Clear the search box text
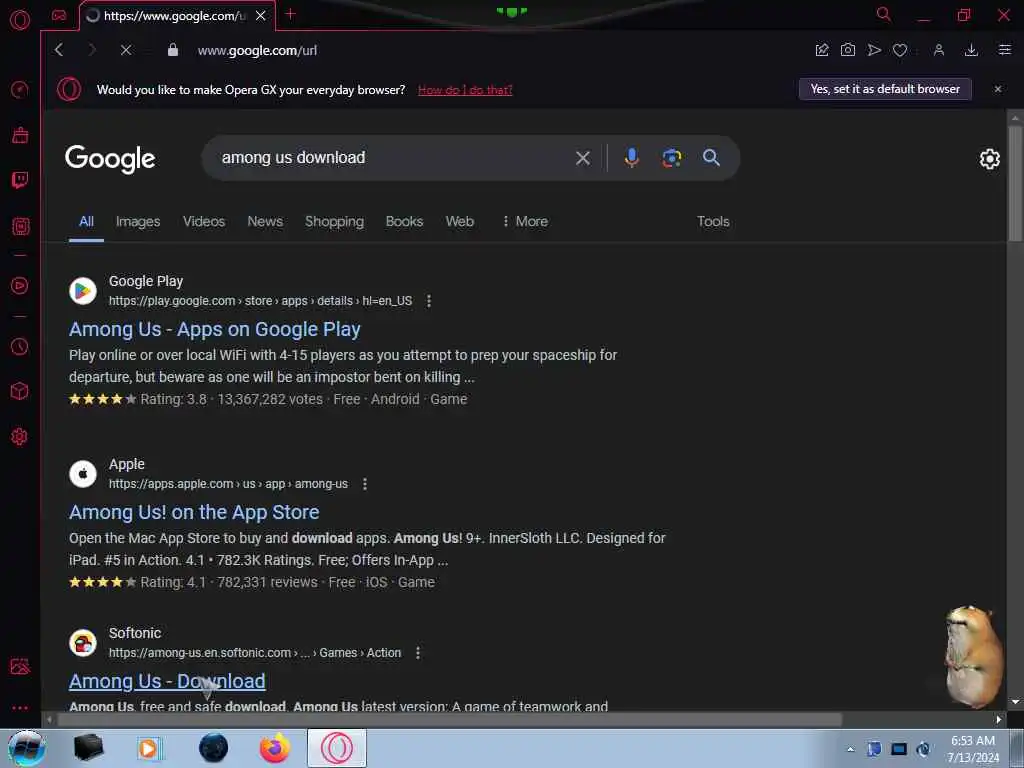Viewport: 1024px width, 768px height. (x=583, y=158)
